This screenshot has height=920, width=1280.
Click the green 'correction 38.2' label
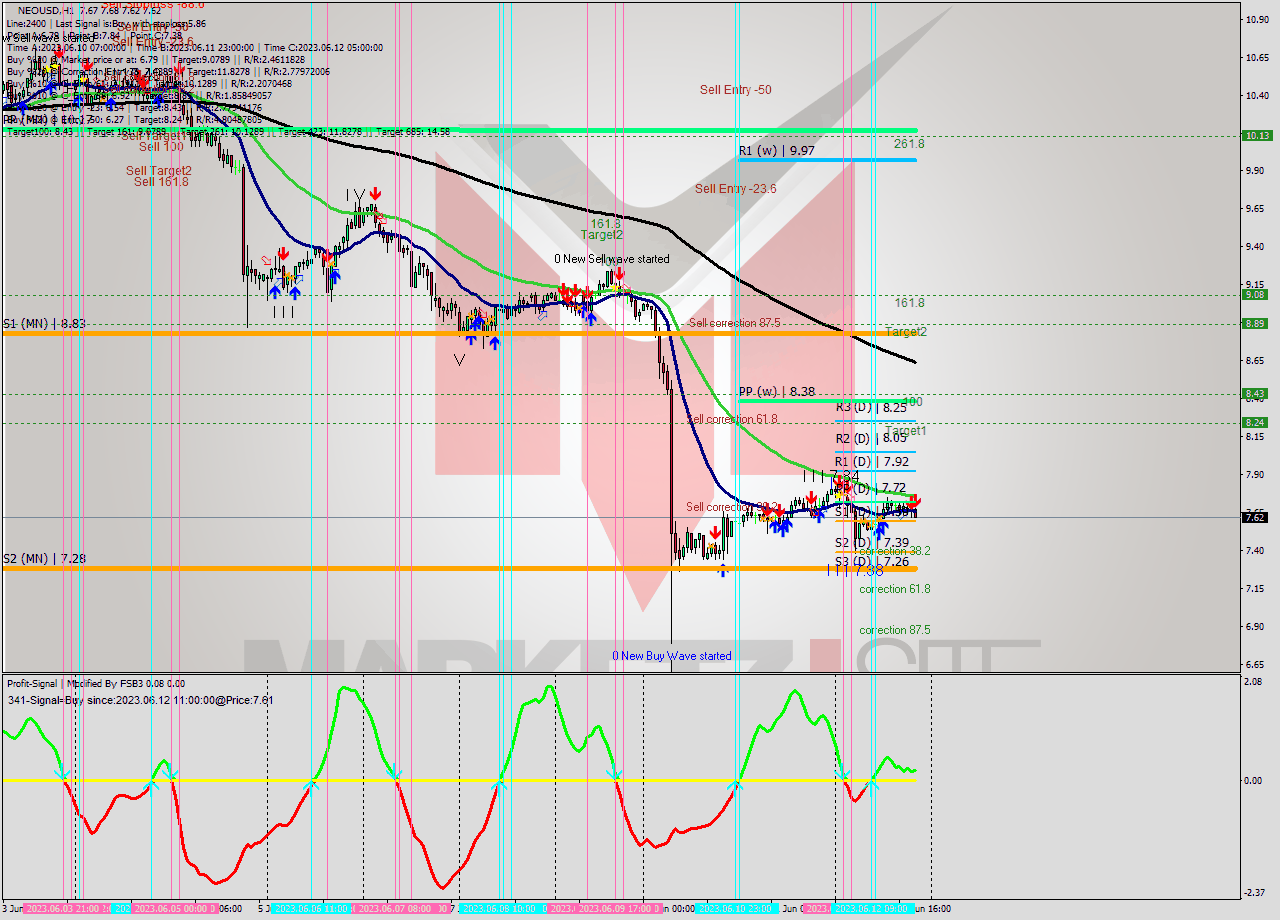point(894,551)
